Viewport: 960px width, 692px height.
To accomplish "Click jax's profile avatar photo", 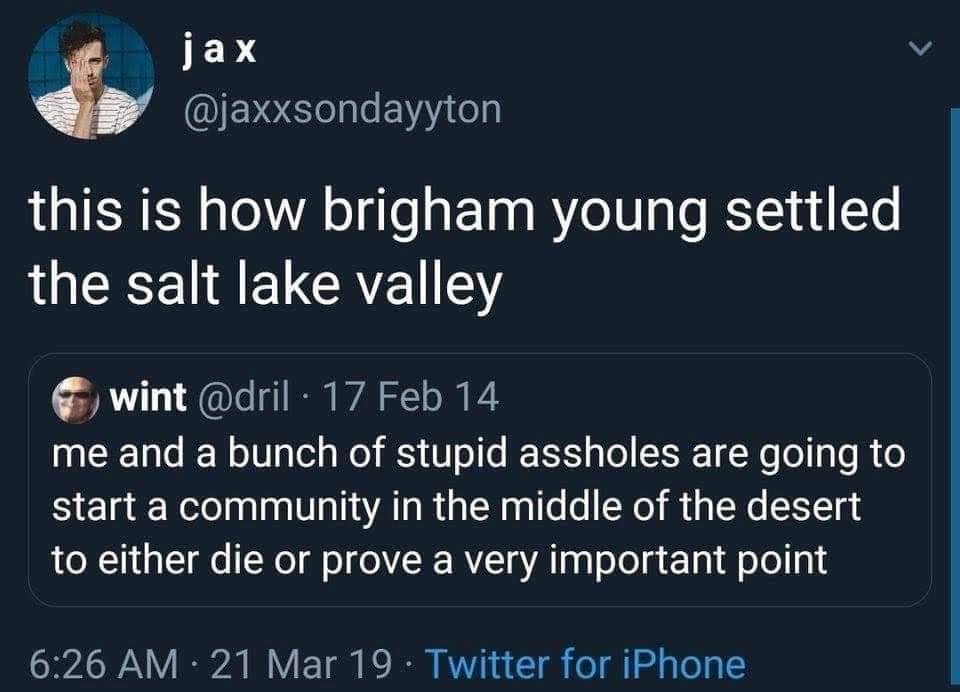I will tap(91, 76).
